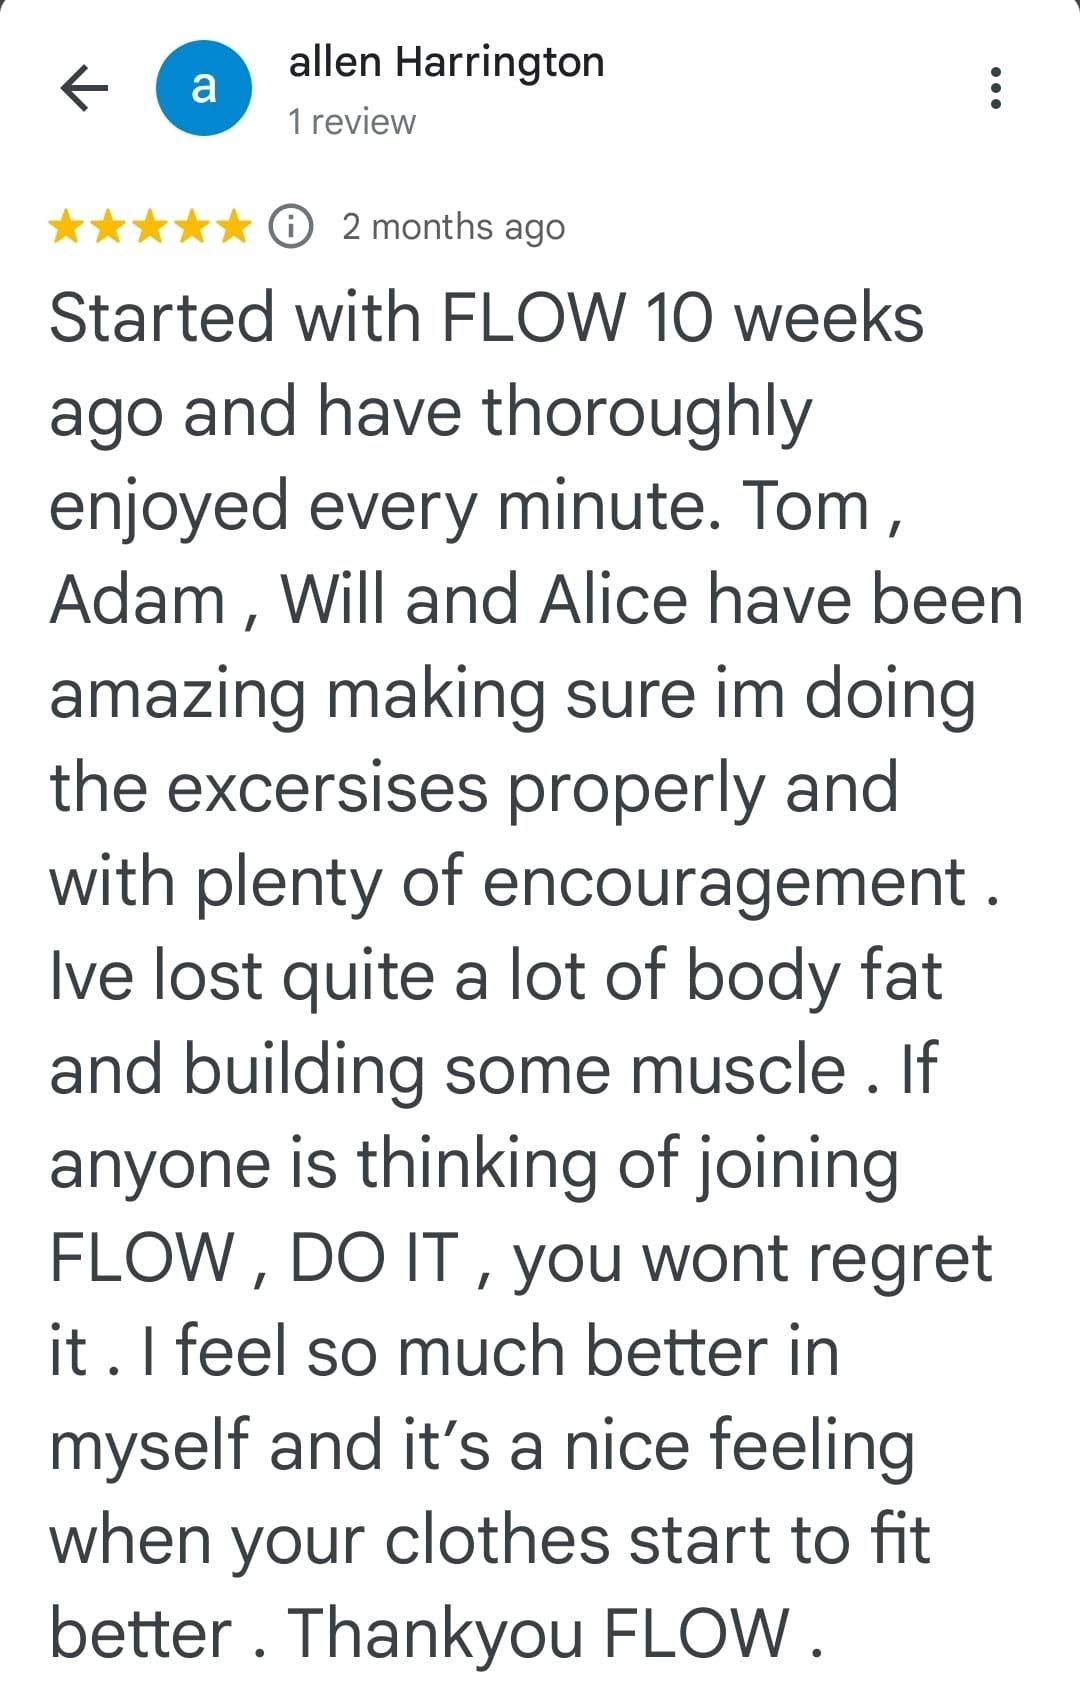
Task: Click the name 'Alice' in the review
Action: (x=612, y=600)
